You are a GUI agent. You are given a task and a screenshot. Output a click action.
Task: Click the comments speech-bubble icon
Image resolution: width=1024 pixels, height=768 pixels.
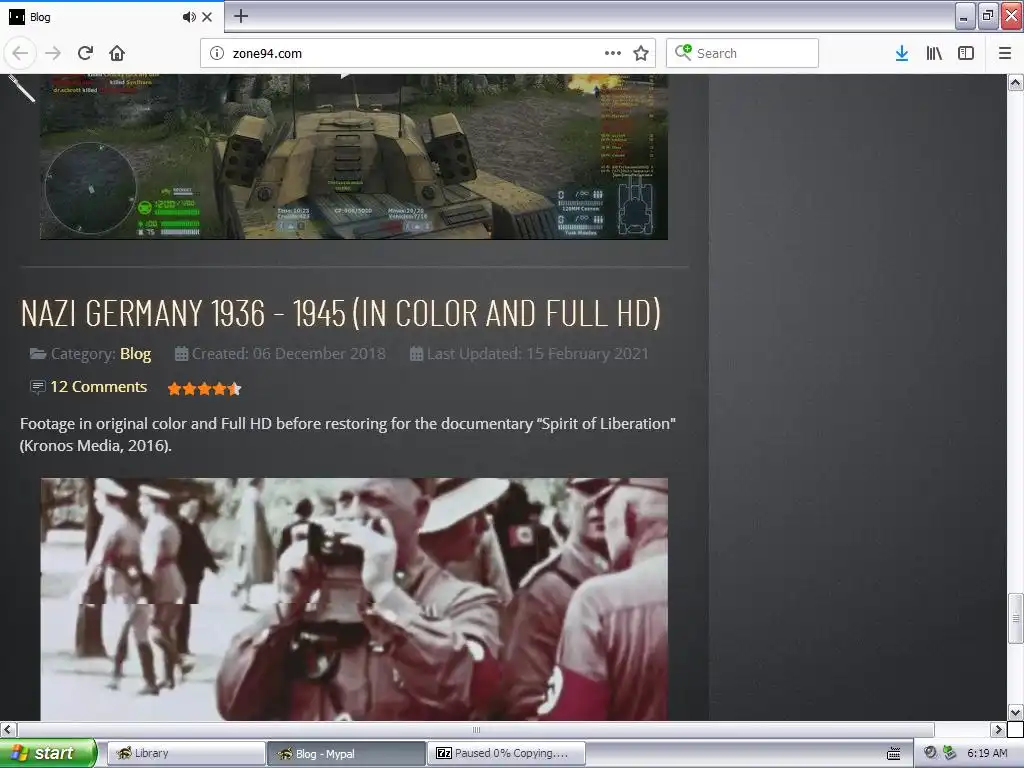[38, 387]
